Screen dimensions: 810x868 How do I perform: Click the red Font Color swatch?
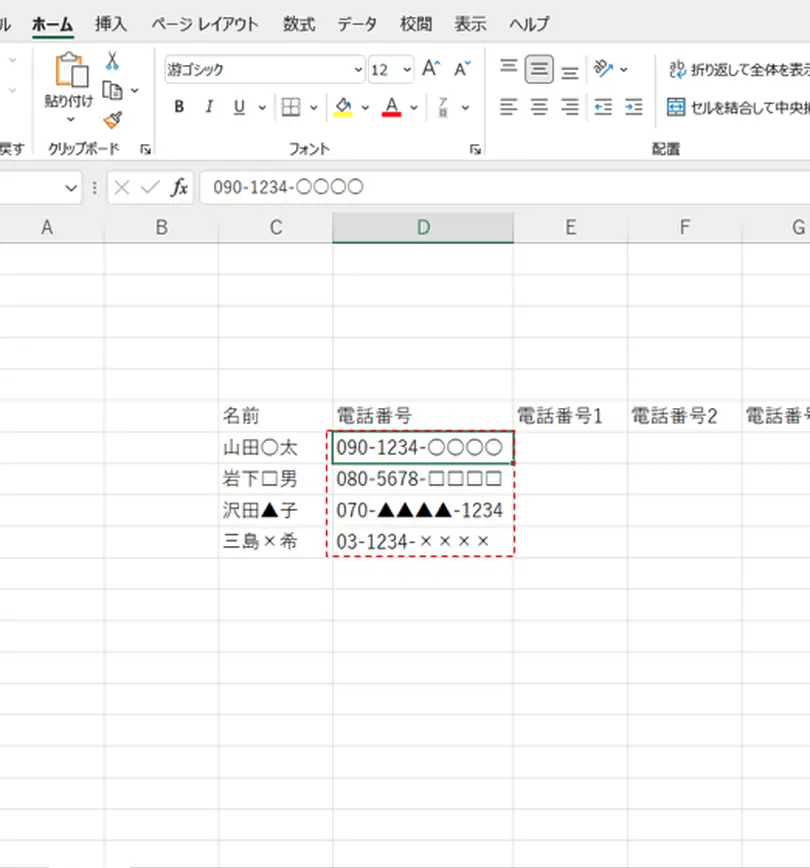[392, 107]
